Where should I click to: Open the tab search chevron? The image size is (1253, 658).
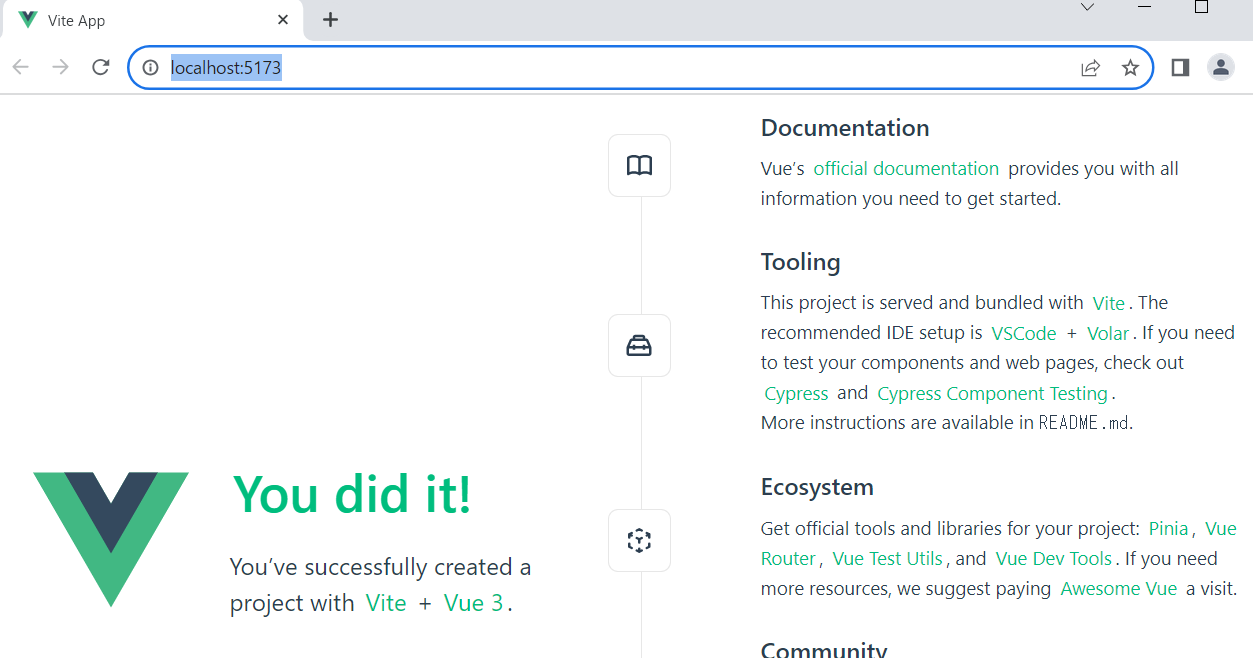pyautogui.click(x=1087, y=8)
